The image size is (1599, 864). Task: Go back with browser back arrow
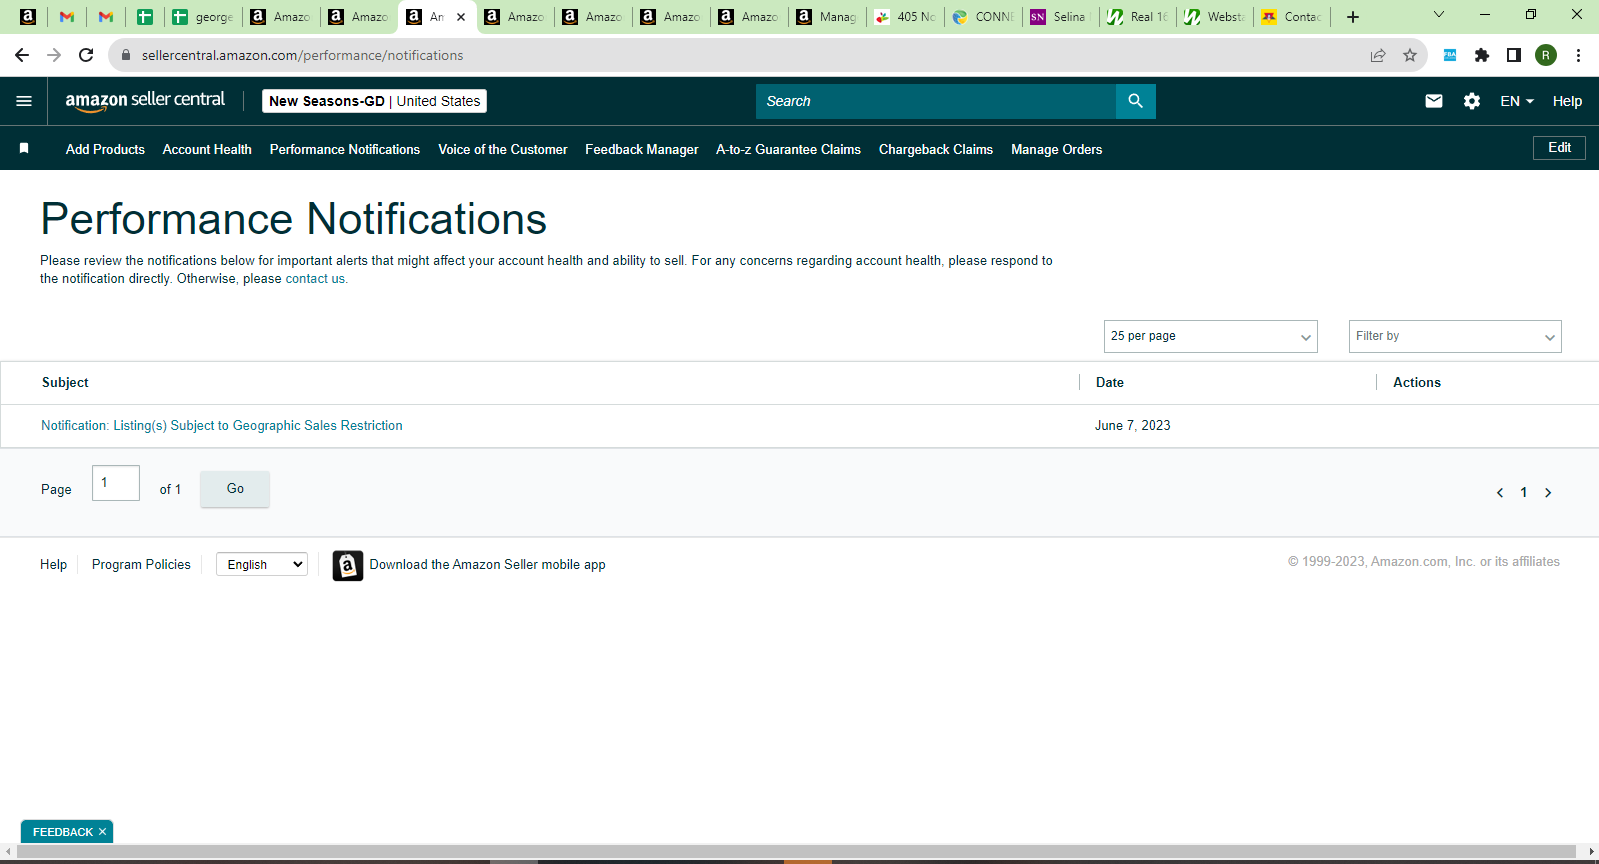(x=22, y=55)
